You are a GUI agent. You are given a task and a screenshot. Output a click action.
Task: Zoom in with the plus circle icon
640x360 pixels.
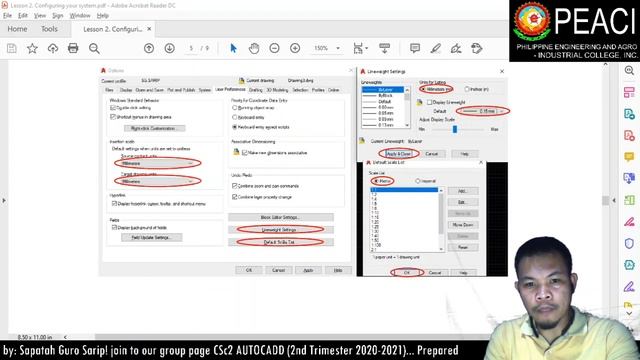(x=295, y=48)
